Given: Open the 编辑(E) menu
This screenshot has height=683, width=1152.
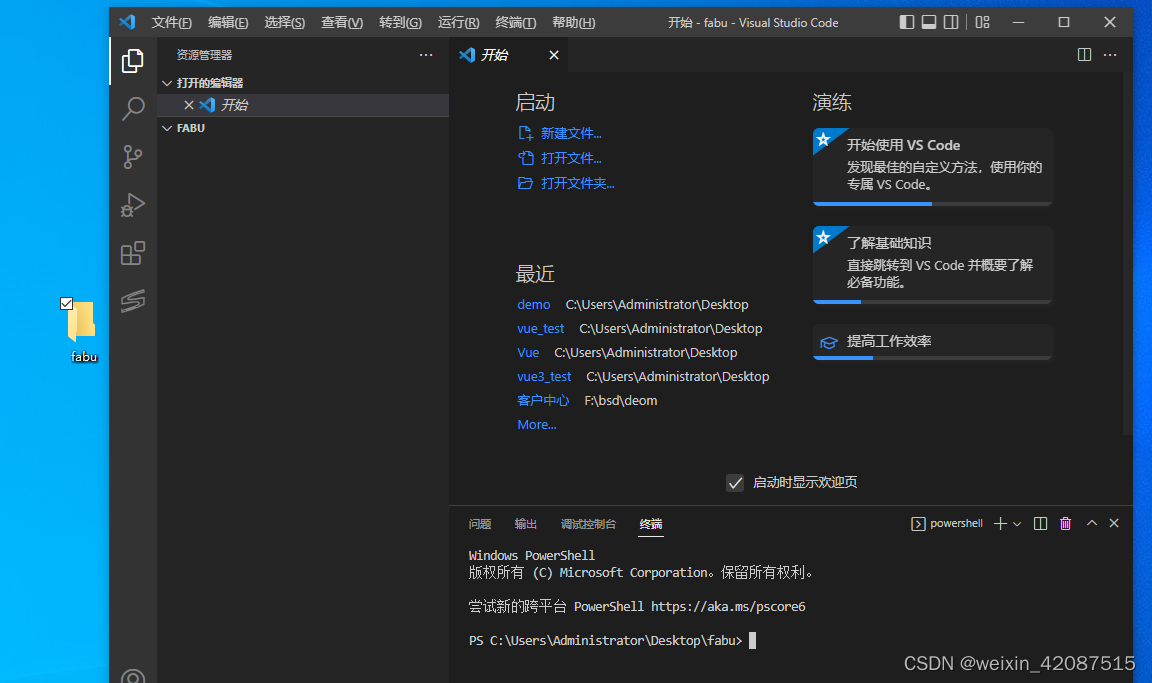Looking at the screenshot, I should [x=228, y=23].
